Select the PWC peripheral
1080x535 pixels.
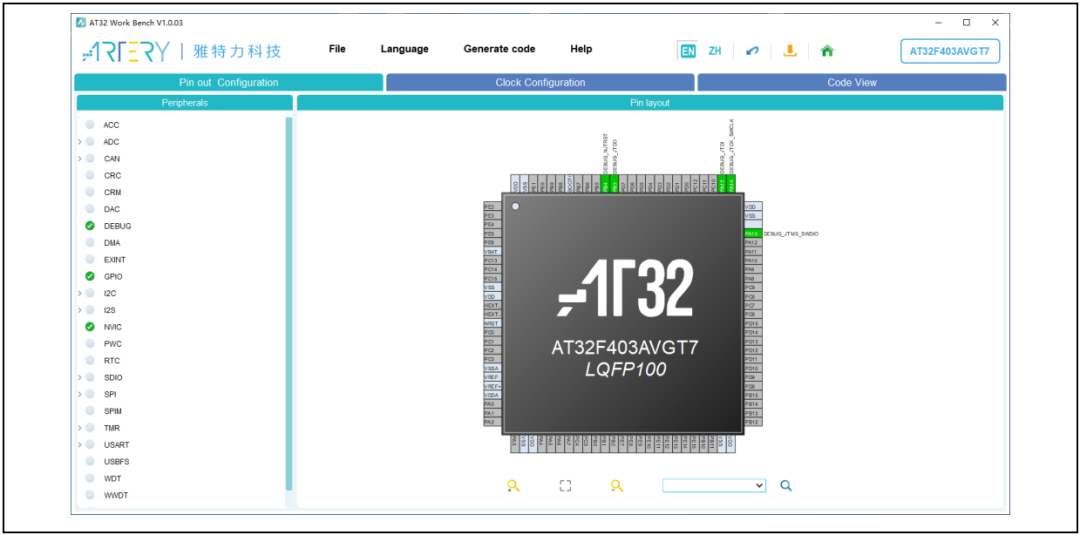tap(112, 343)
